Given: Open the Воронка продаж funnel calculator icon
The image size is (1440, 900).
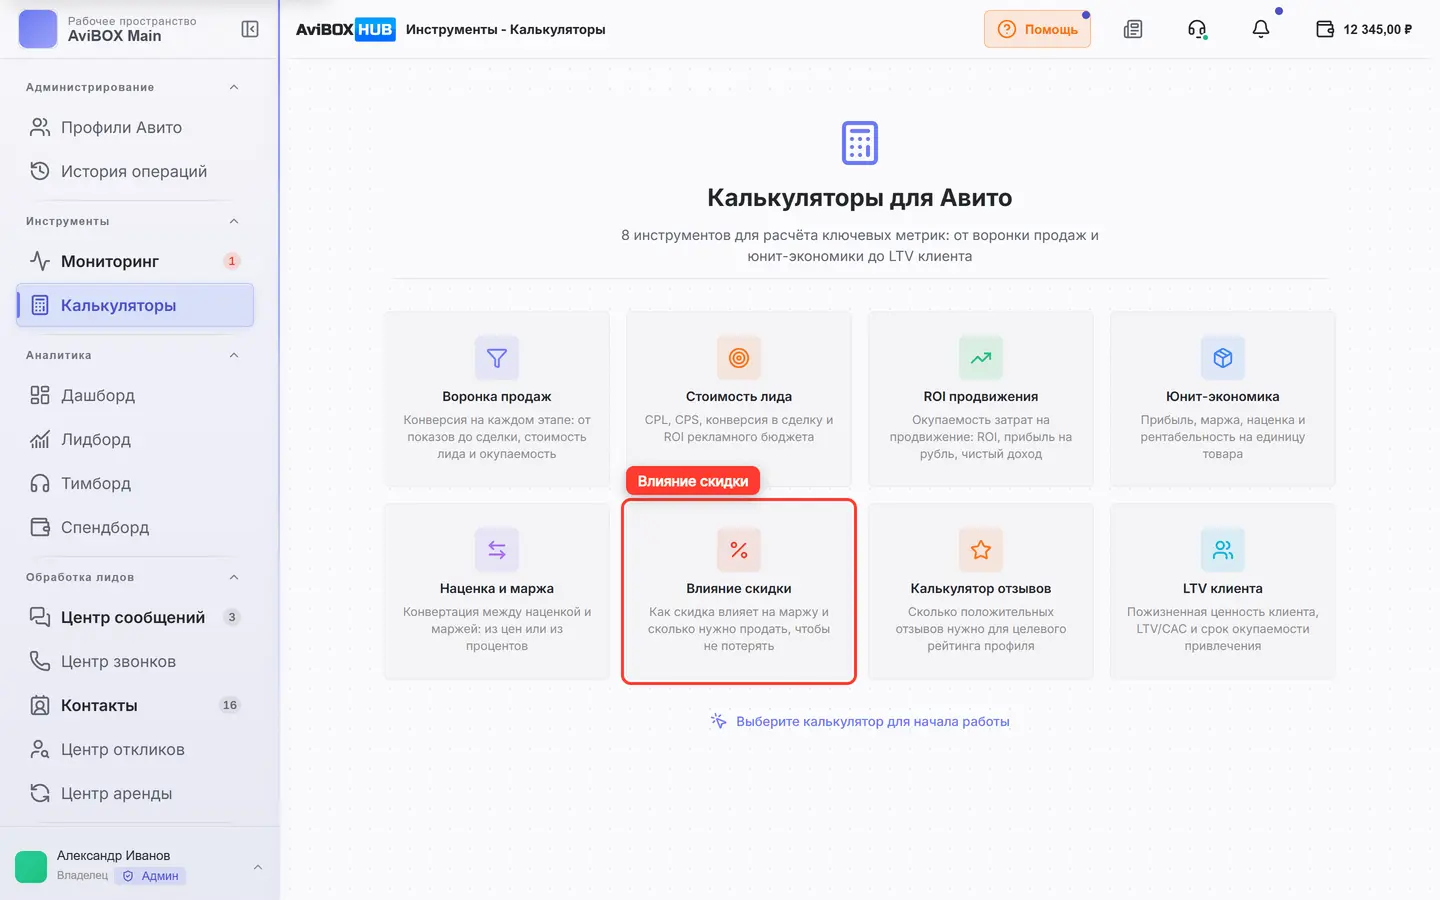Looking at the screenshot, I should tap(497, 358).
